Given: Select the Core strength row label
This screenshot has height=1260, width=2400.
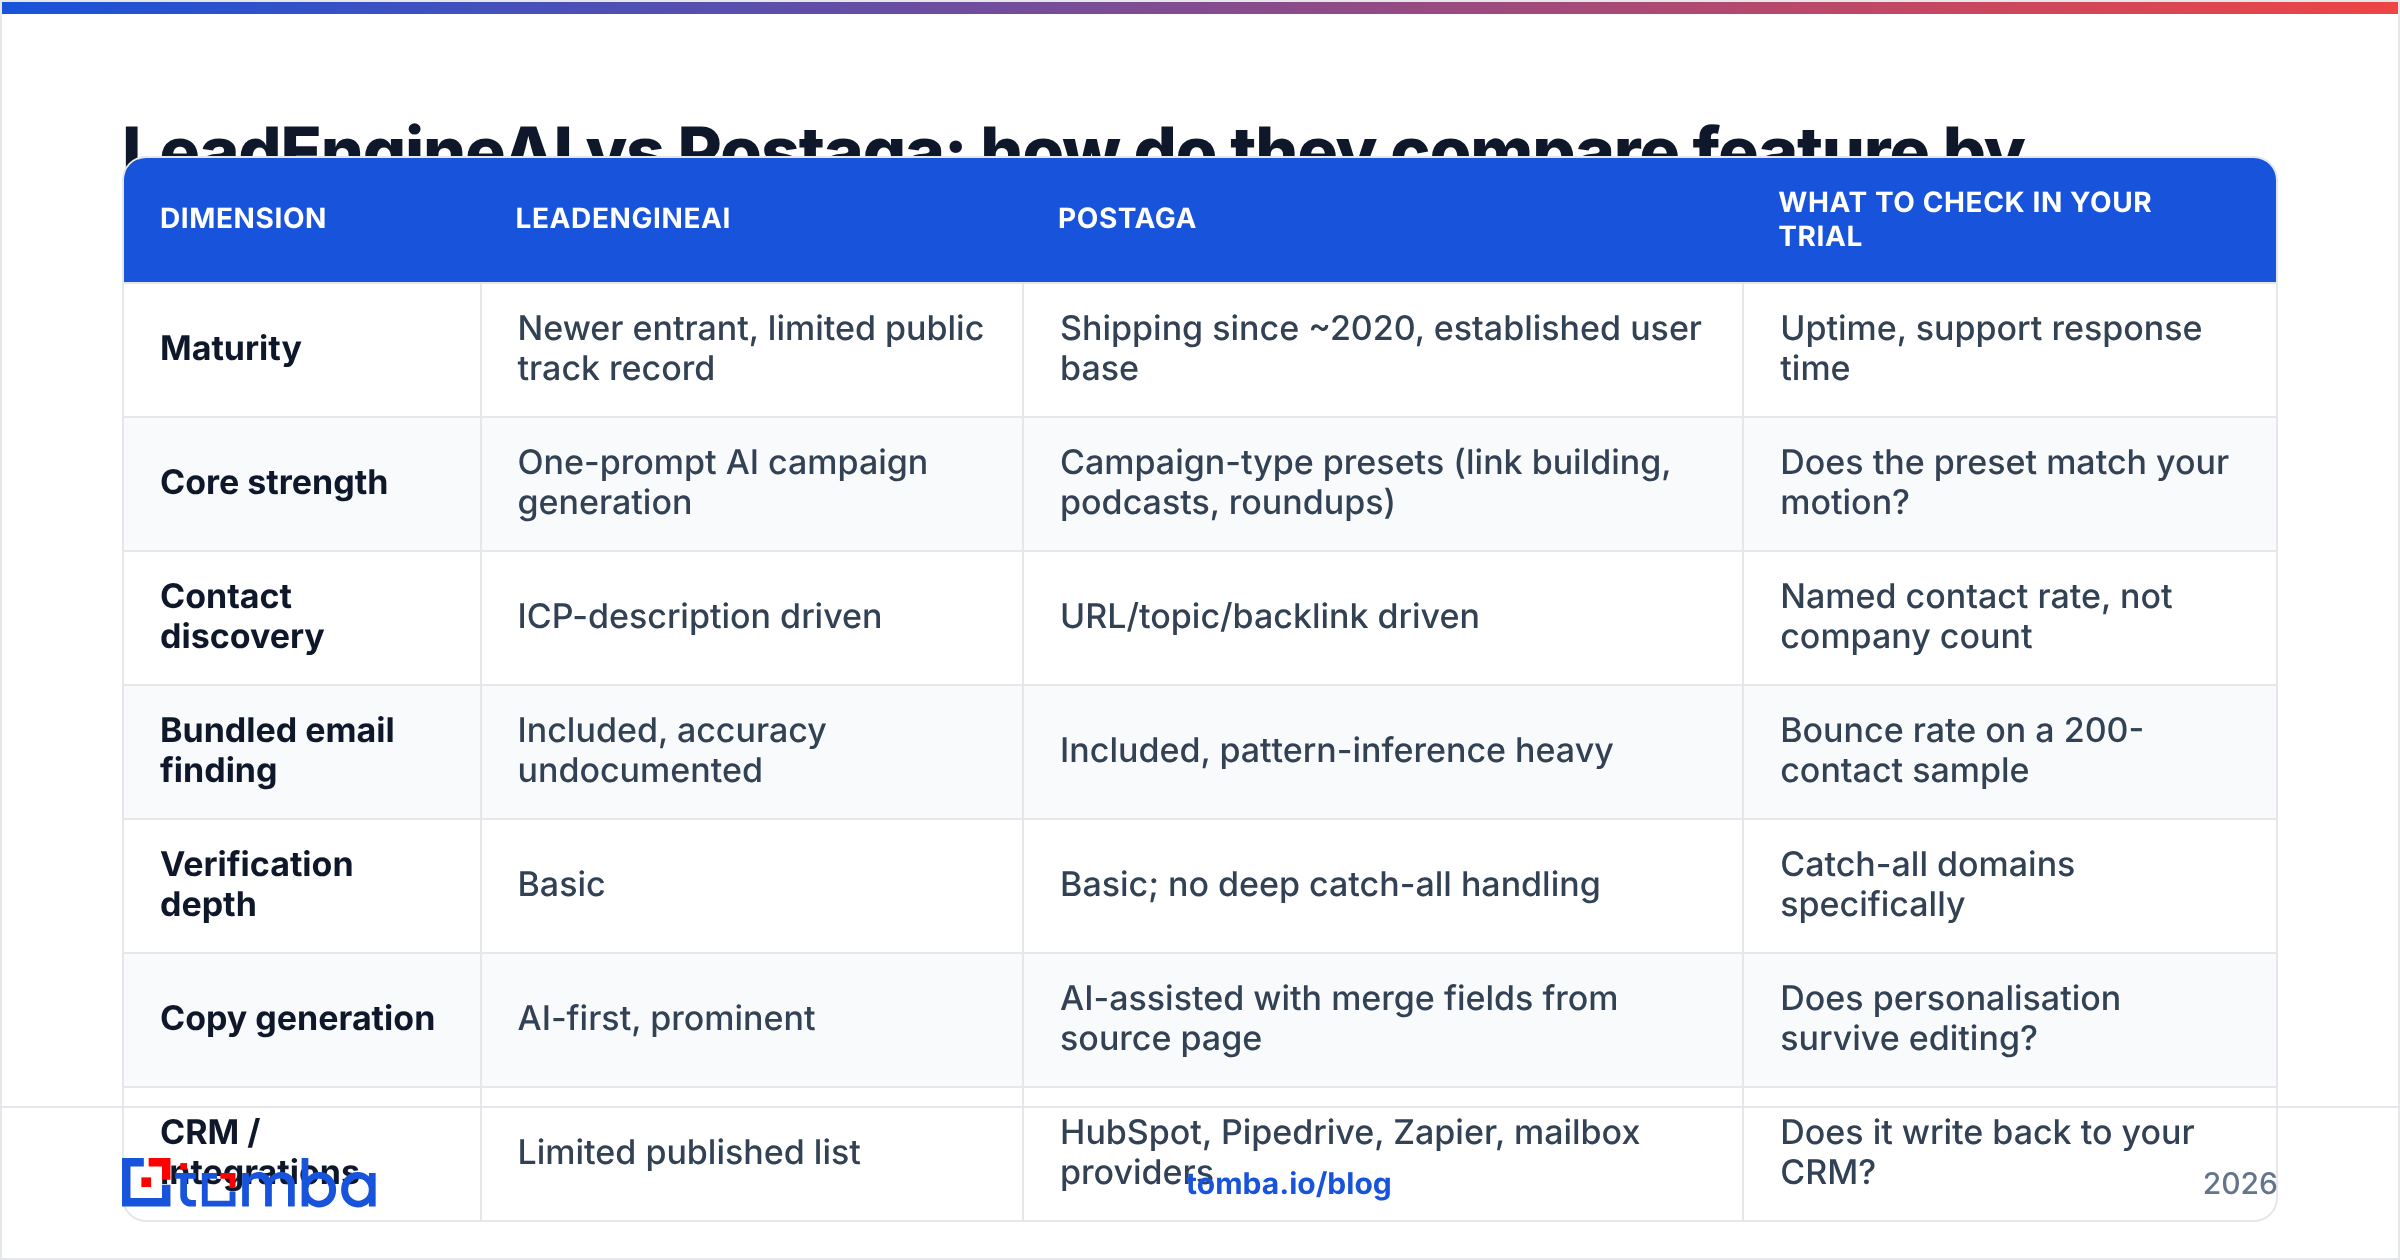Looking at the screenshot, I should coord(274,482).
